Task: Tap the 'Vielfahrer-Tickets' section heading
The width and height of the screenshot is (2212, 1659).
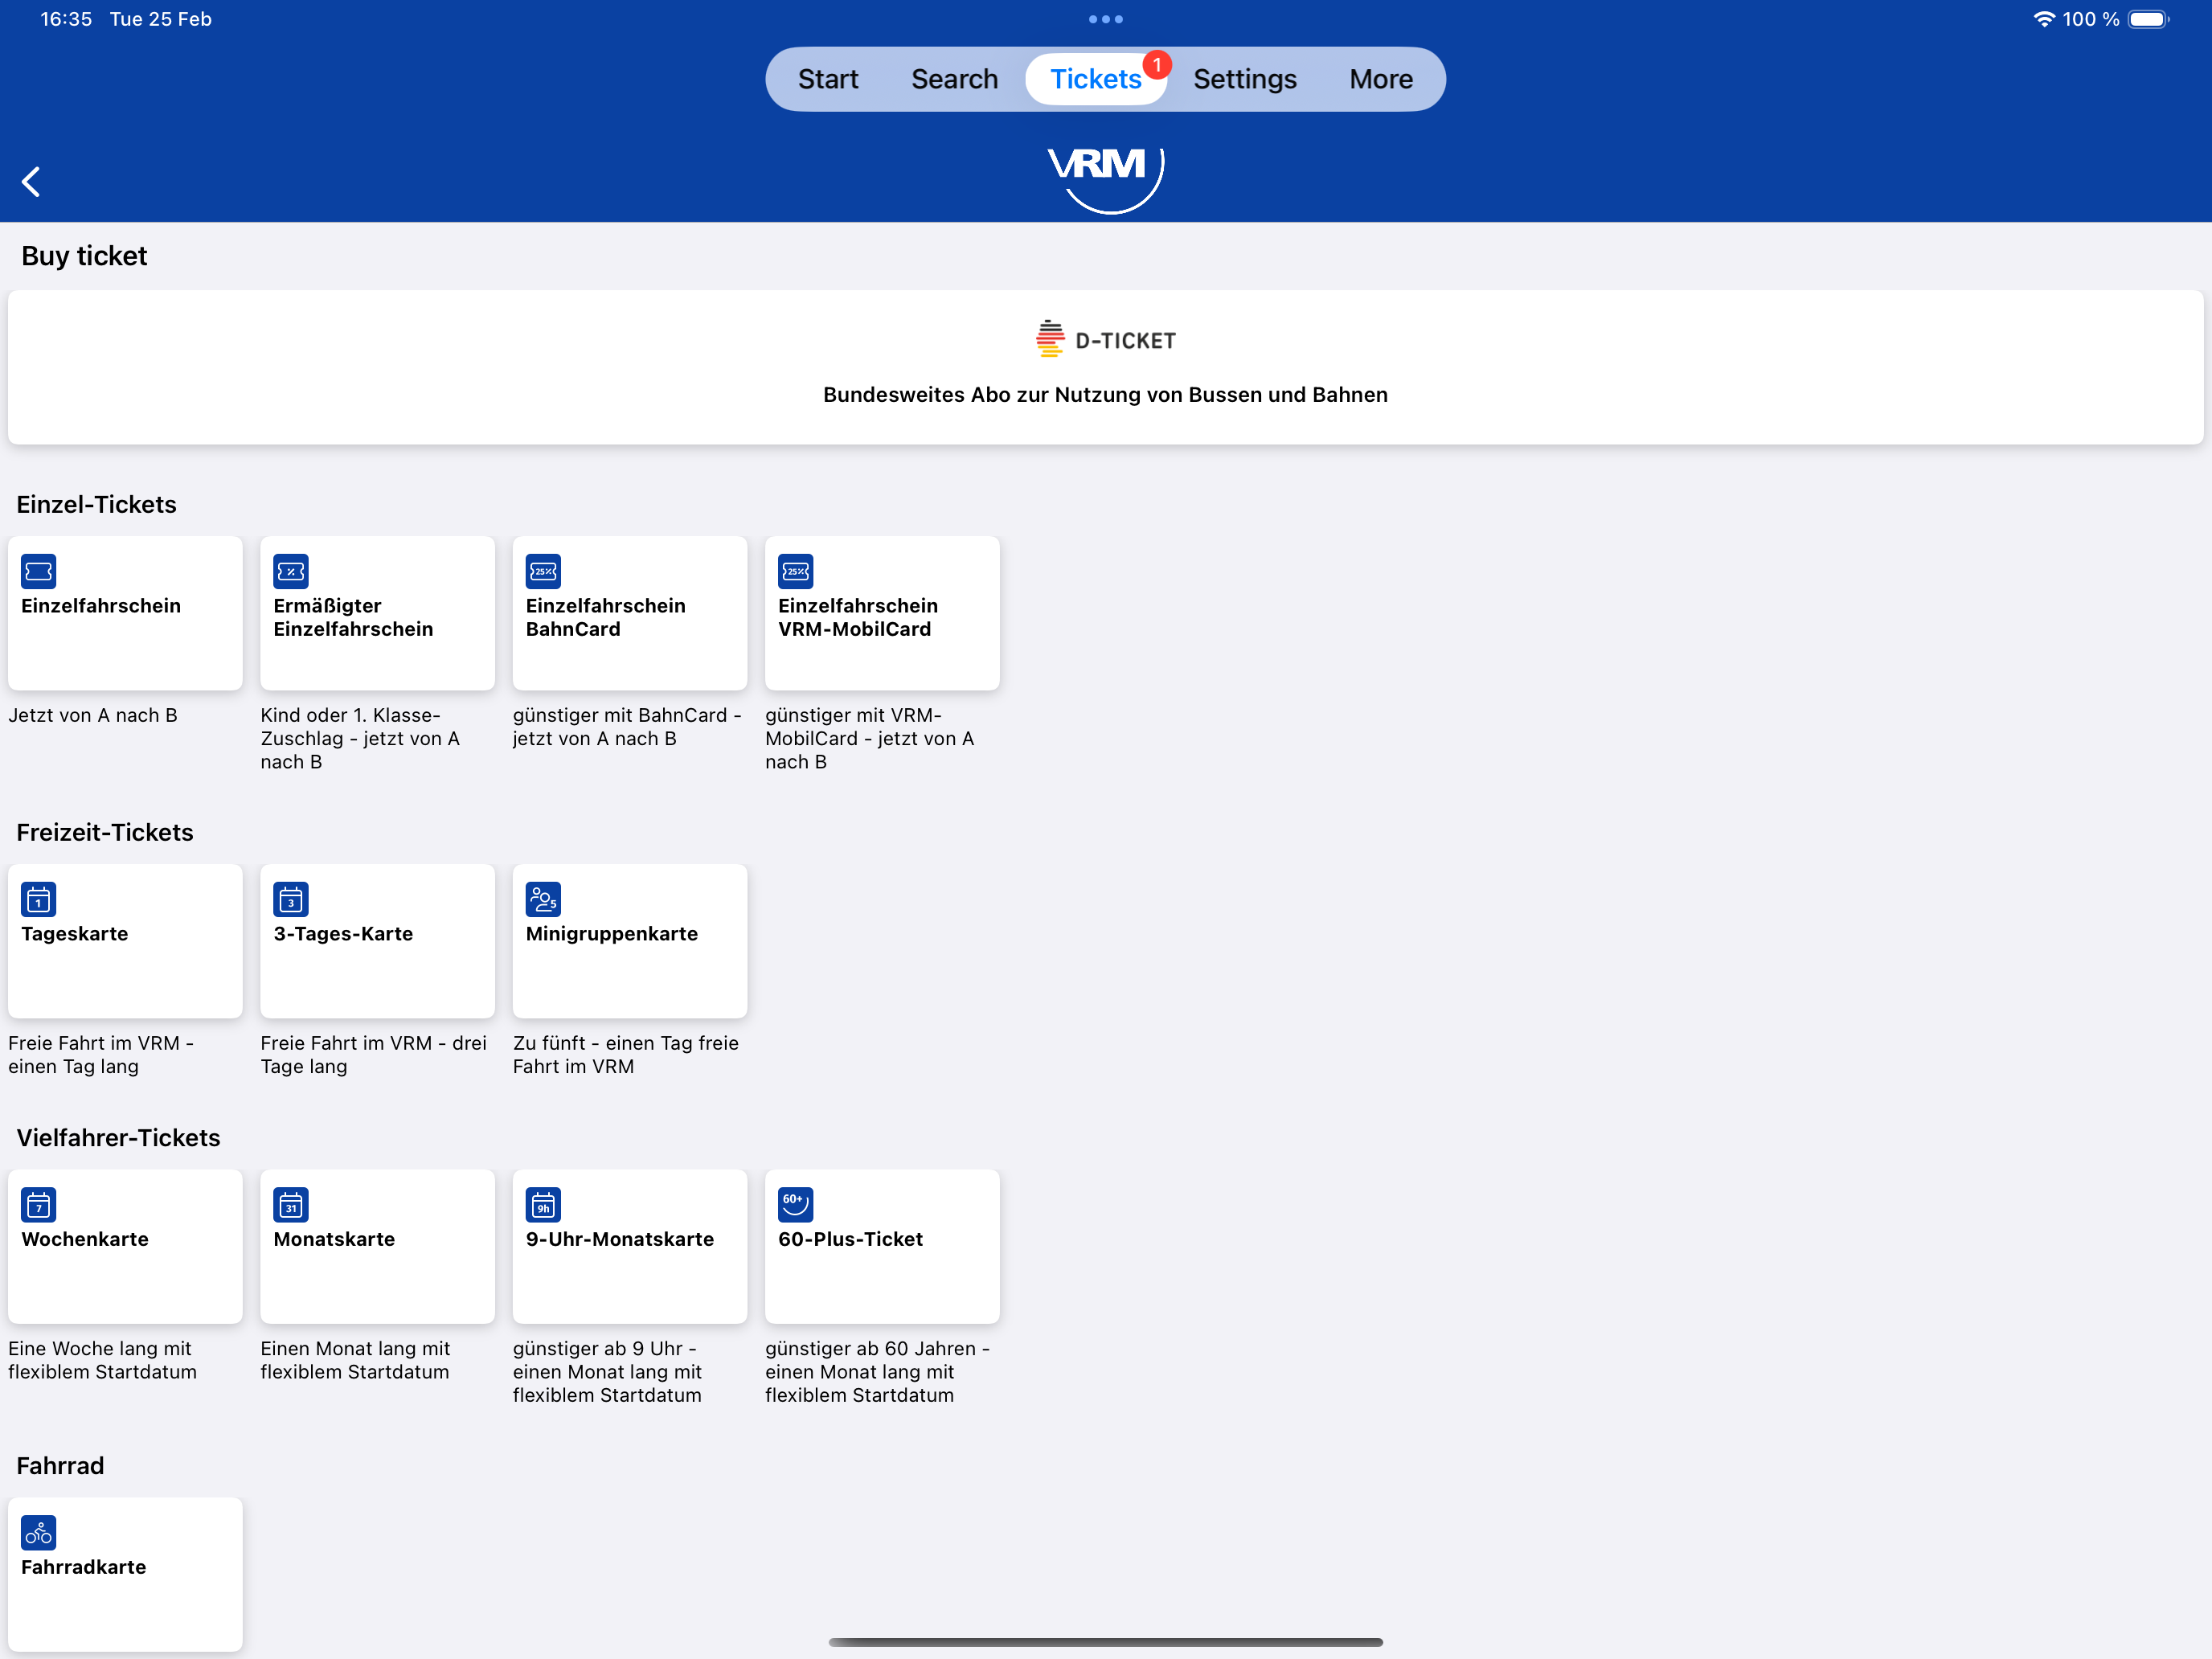Action: click(118, 1137)
